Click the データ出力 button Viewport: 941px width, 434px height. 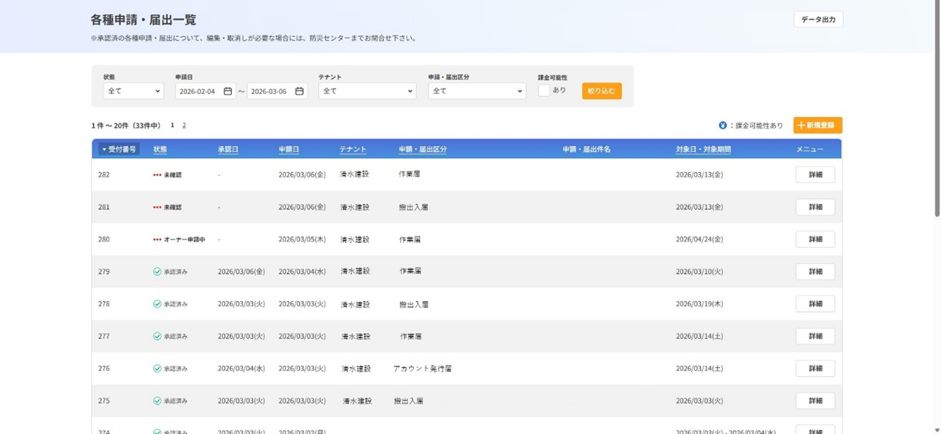(818, 19)
